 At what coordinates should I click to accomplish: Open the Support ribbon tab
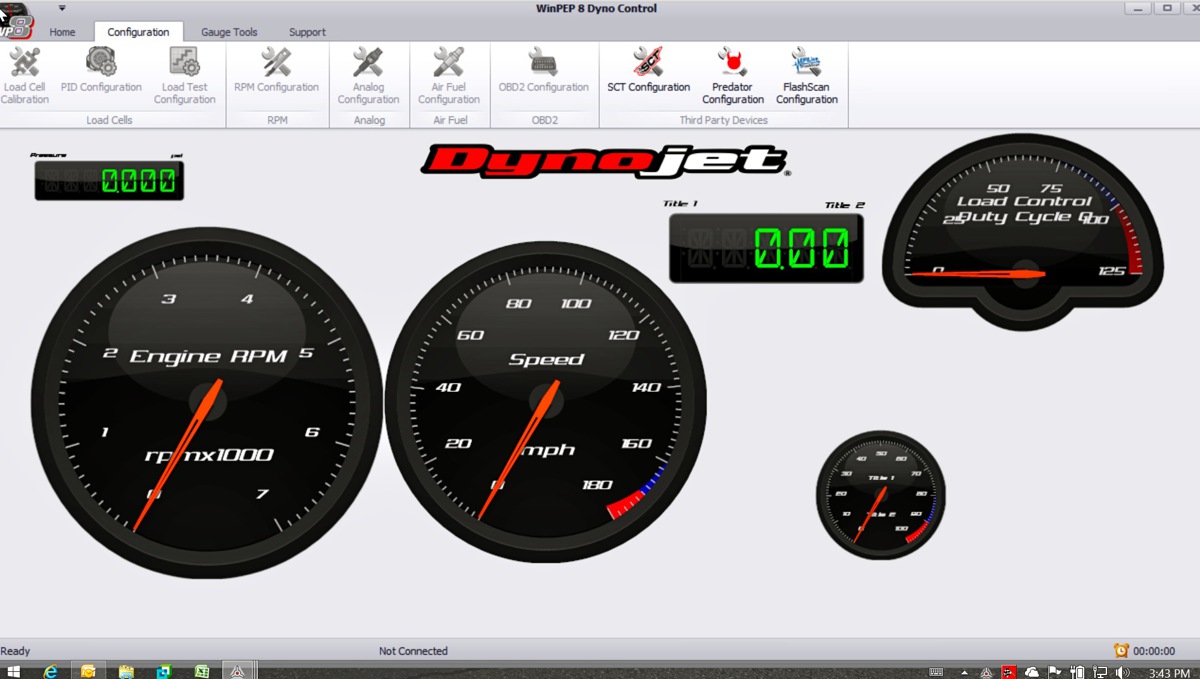click(307, 32)
